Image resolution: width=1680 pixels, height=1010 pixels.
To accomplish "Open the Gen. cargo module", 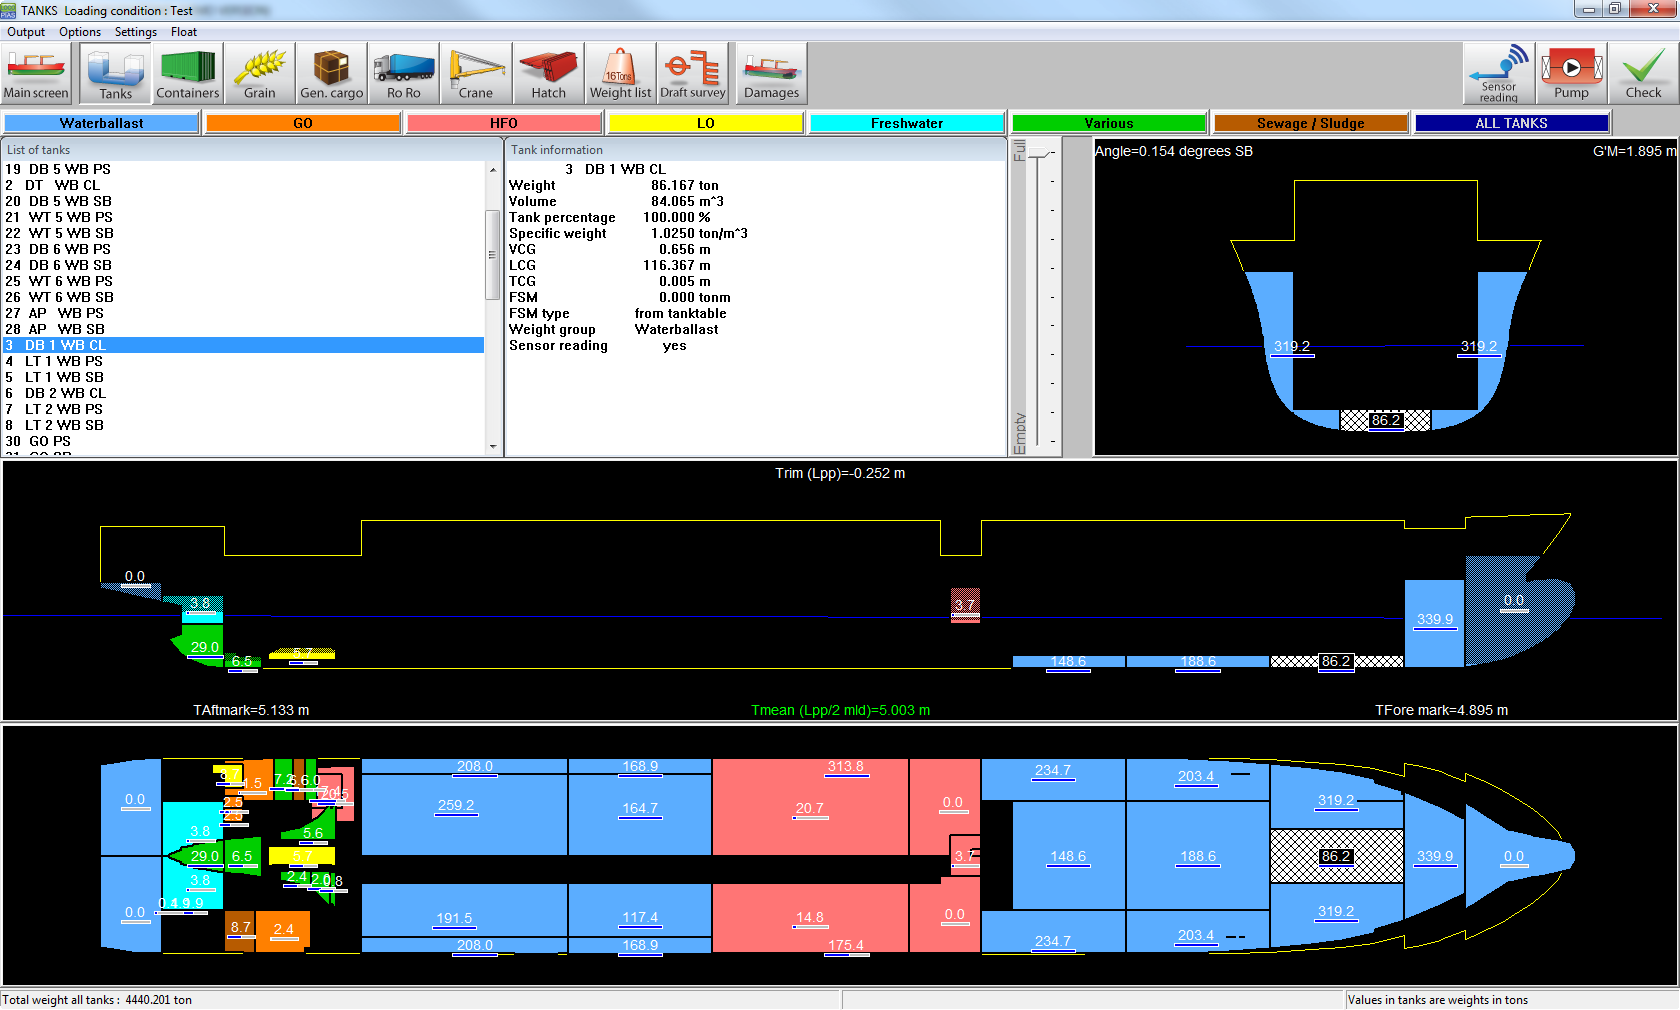I will pos(332,73).
